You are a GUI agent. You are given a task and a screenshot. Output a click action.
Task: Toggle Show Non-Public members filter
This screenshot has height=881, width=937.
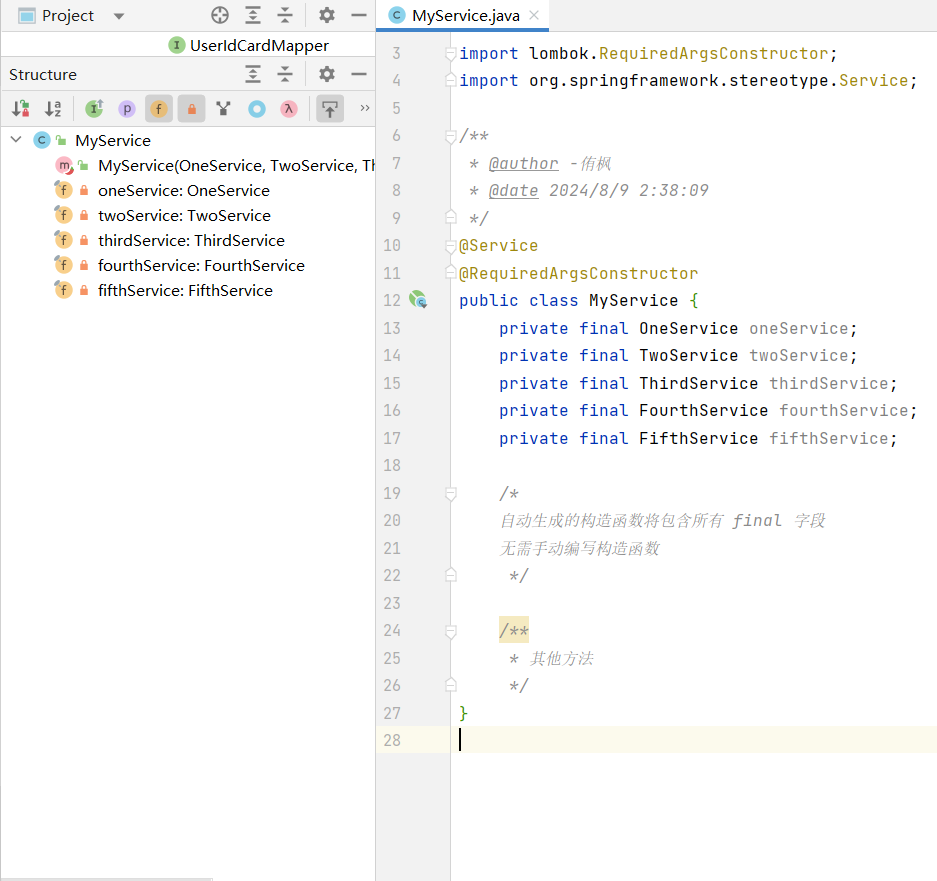click(x=191, y=109)
